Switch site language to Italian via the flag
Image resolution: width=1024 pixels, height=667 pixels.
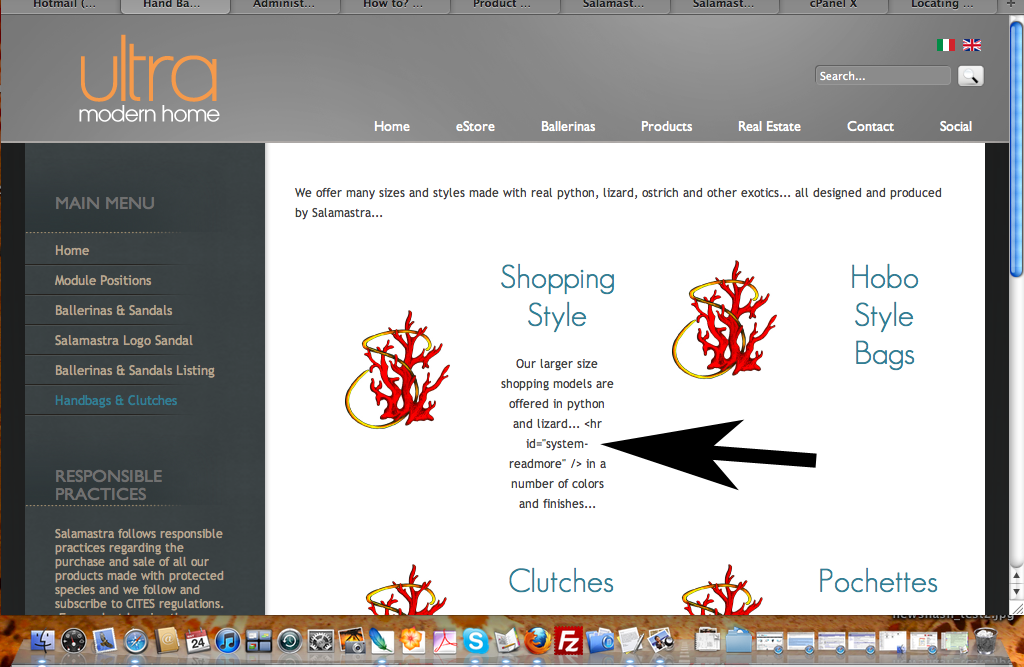pyautogui.click(x=946, y=45)
